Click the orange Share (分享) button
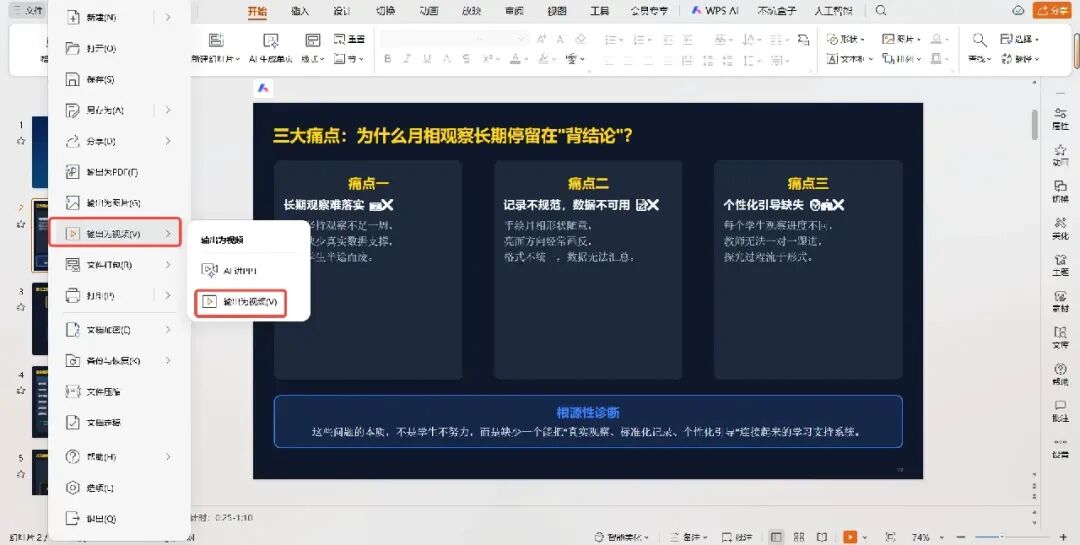This screenshot has width=1080, height=545. 1052,10
